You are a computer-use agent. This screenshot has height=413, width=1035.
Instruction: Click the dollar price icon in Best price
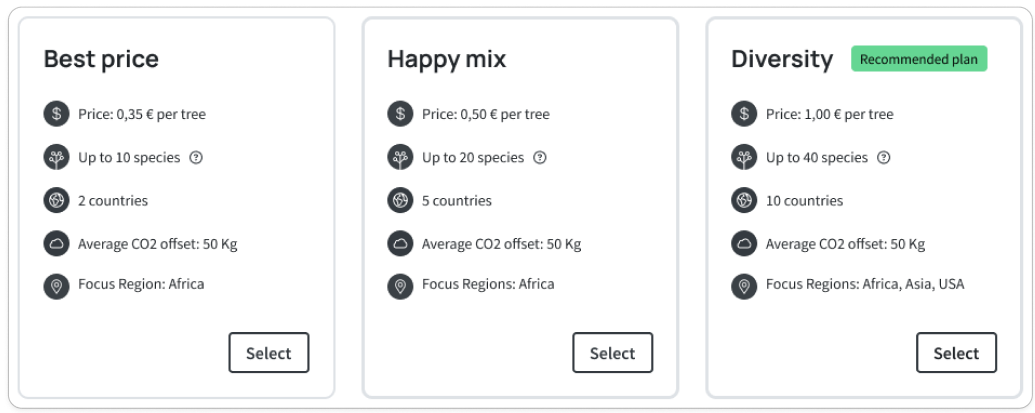point(56,114)
